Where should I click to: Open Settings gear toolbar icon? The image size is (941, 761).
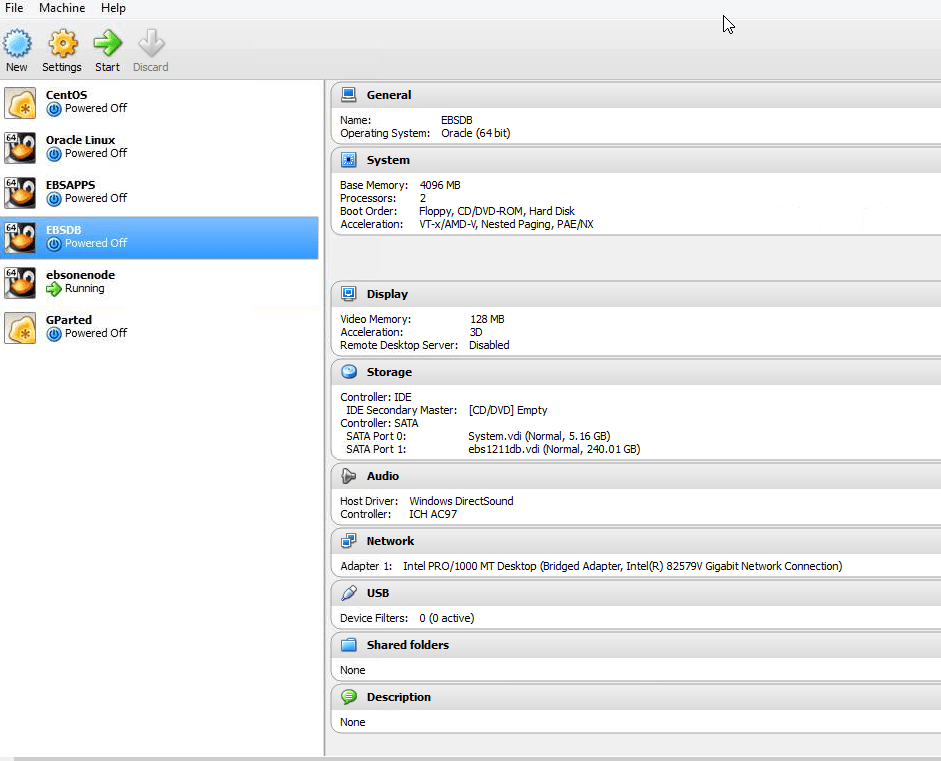pyautogui.click(x=62, y=43)
